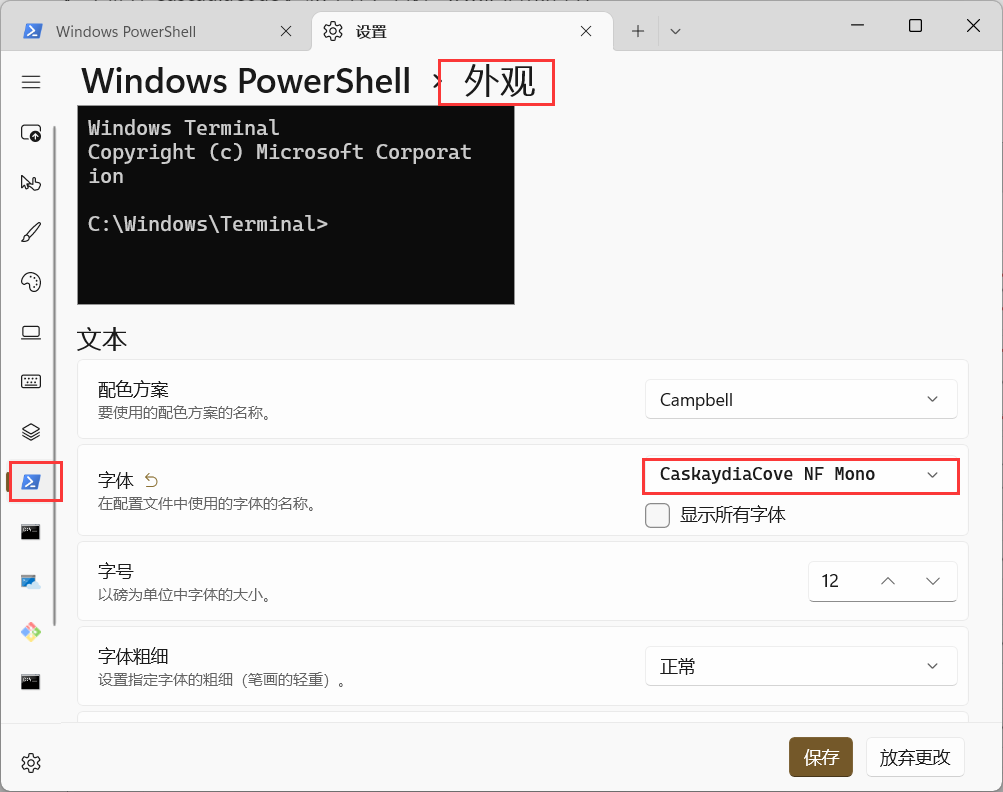The width and height of the screenshot is (1003, 792).
Task: Open the Appearance paintbrush icon
Action: coord(31,232)
